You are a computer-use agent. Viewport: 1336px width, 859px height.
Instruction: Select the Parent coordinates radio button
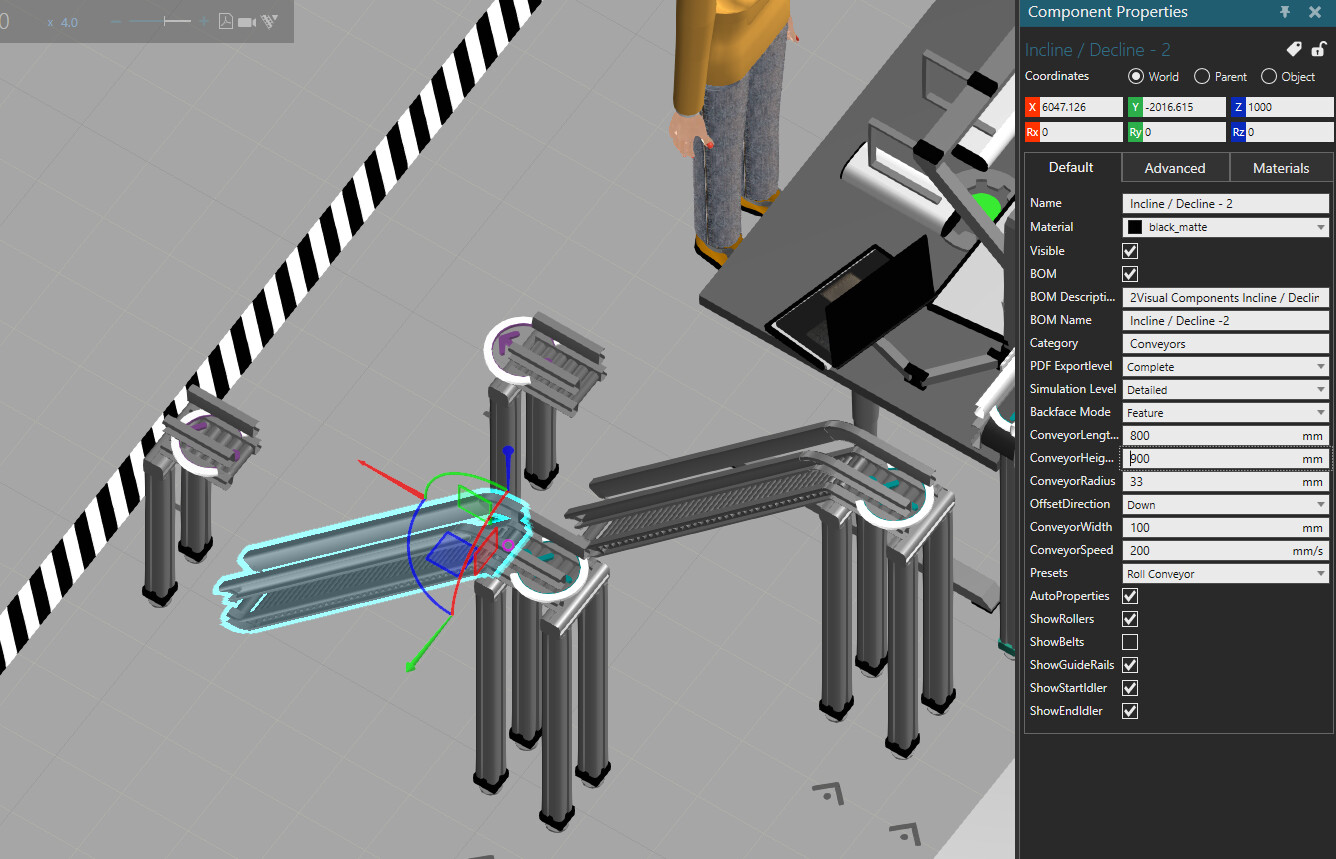click(1202, 77)
